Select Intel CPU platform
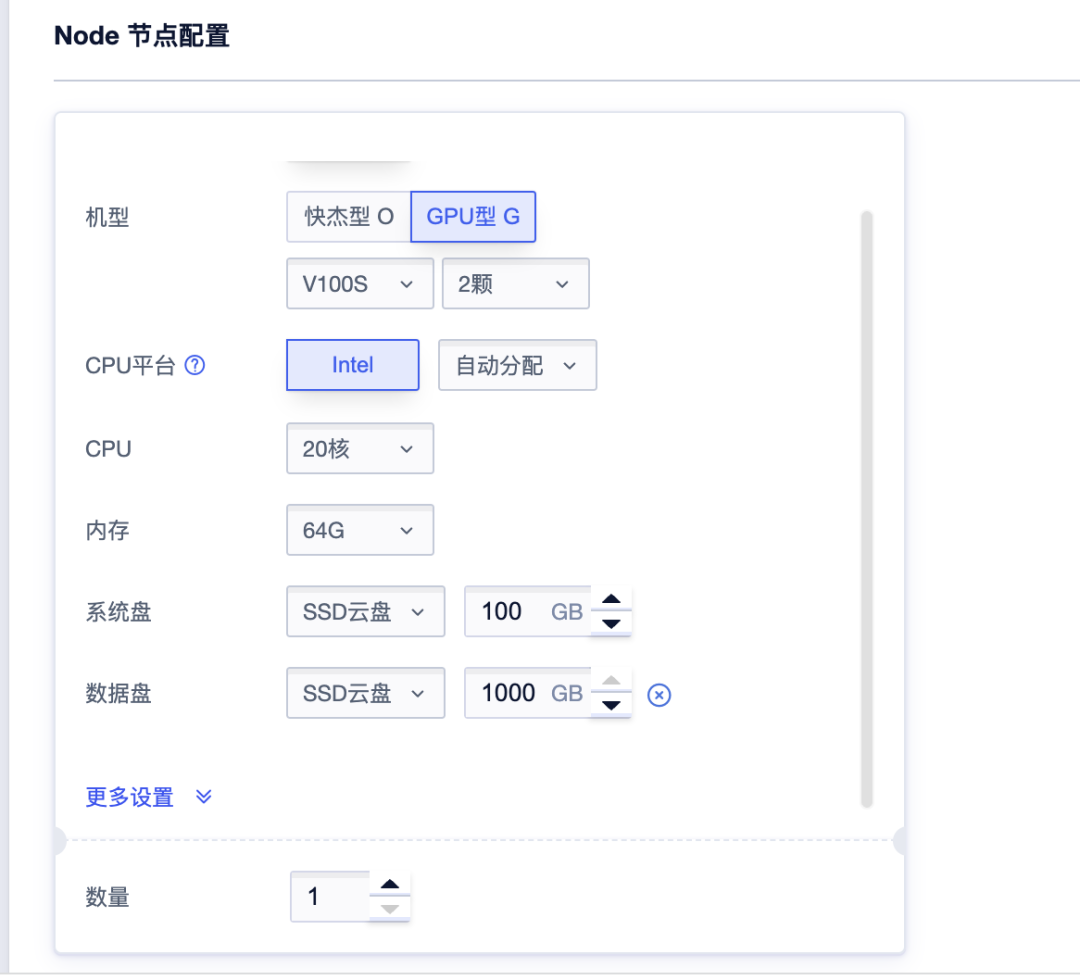The image size is (1080, 980). click(x=353, y=365)
